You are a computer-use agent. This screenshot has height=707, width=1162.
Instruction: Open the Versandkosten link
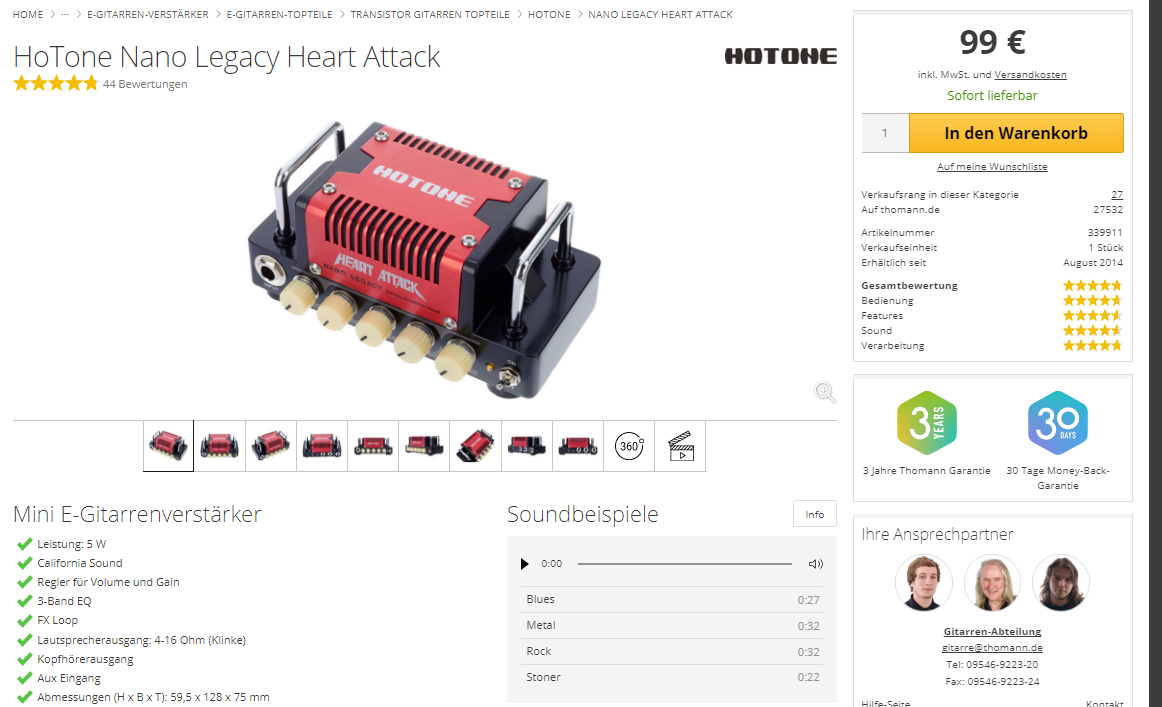point(1030,75)
